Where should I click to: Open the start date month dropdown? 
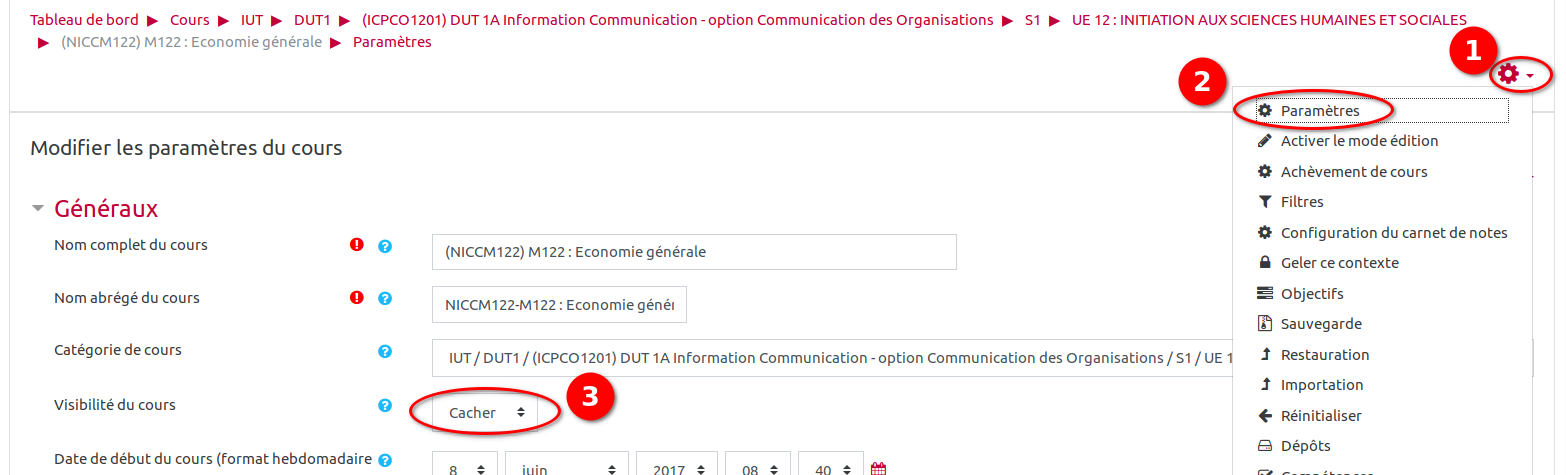(565, 468)
